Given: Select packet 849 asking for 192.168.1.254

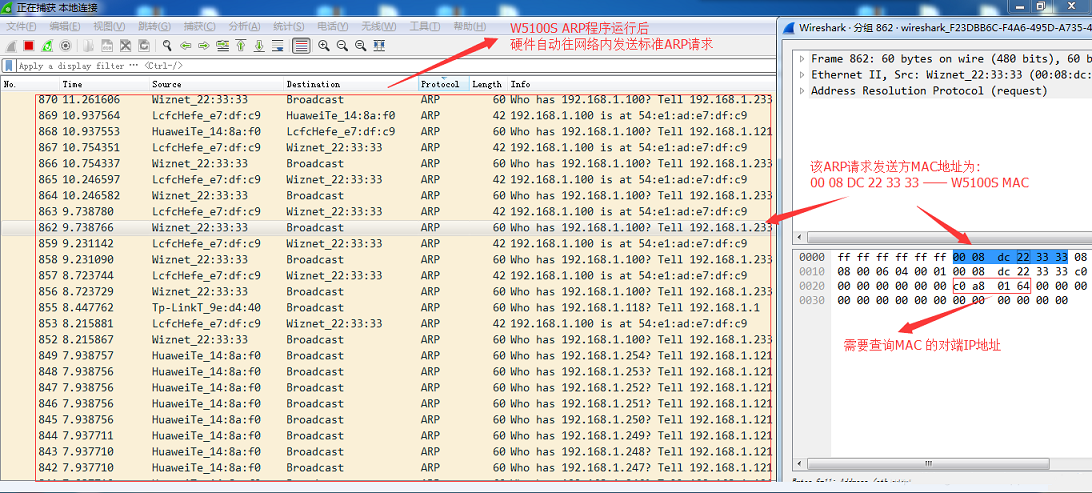Looking at the screenshot, I should click(387, 356).
